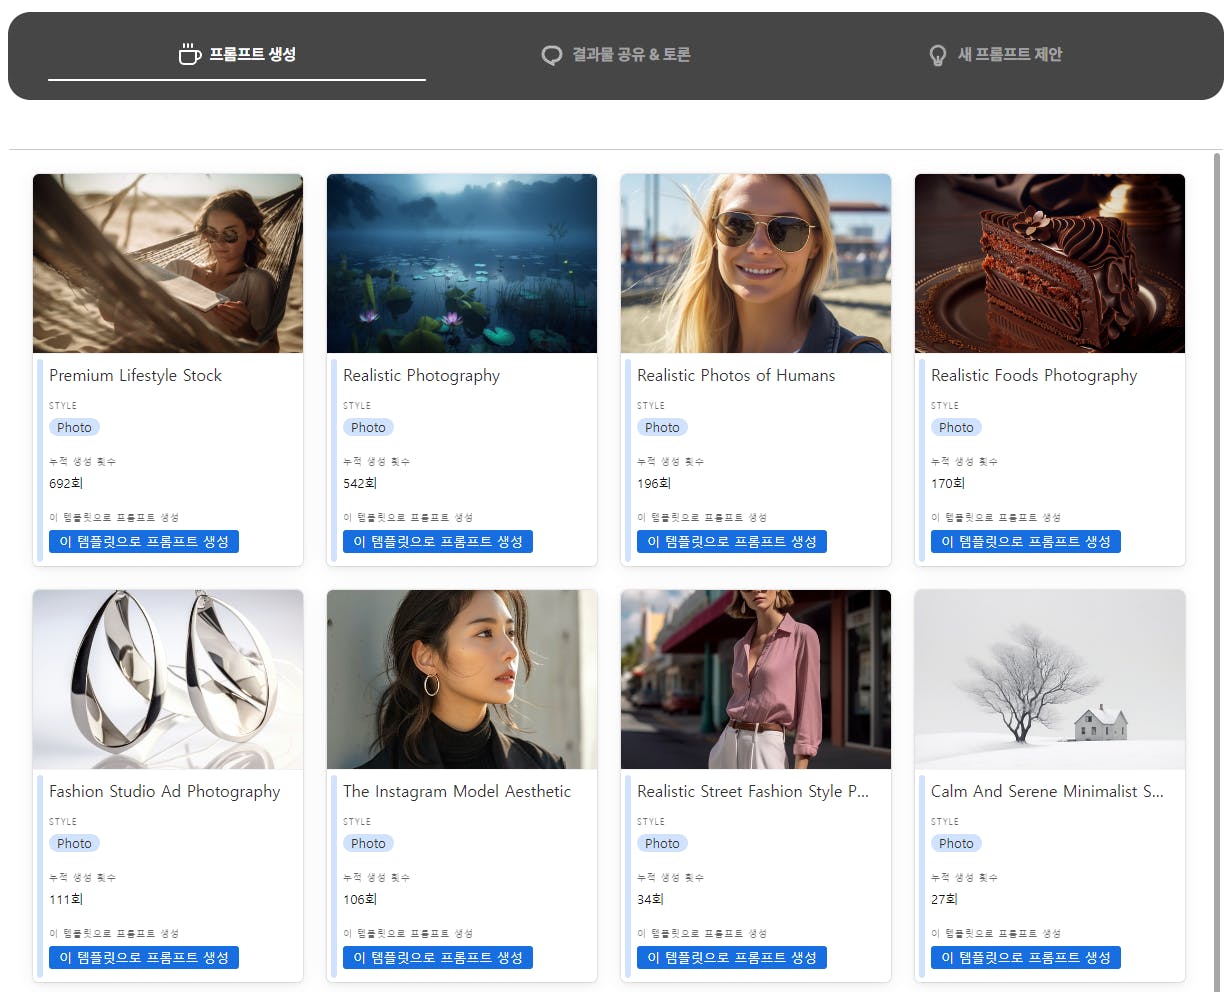The image size is (1228, 992).
Task: Click the speech bubble icon for sharing results
Action: coord(552,55)
